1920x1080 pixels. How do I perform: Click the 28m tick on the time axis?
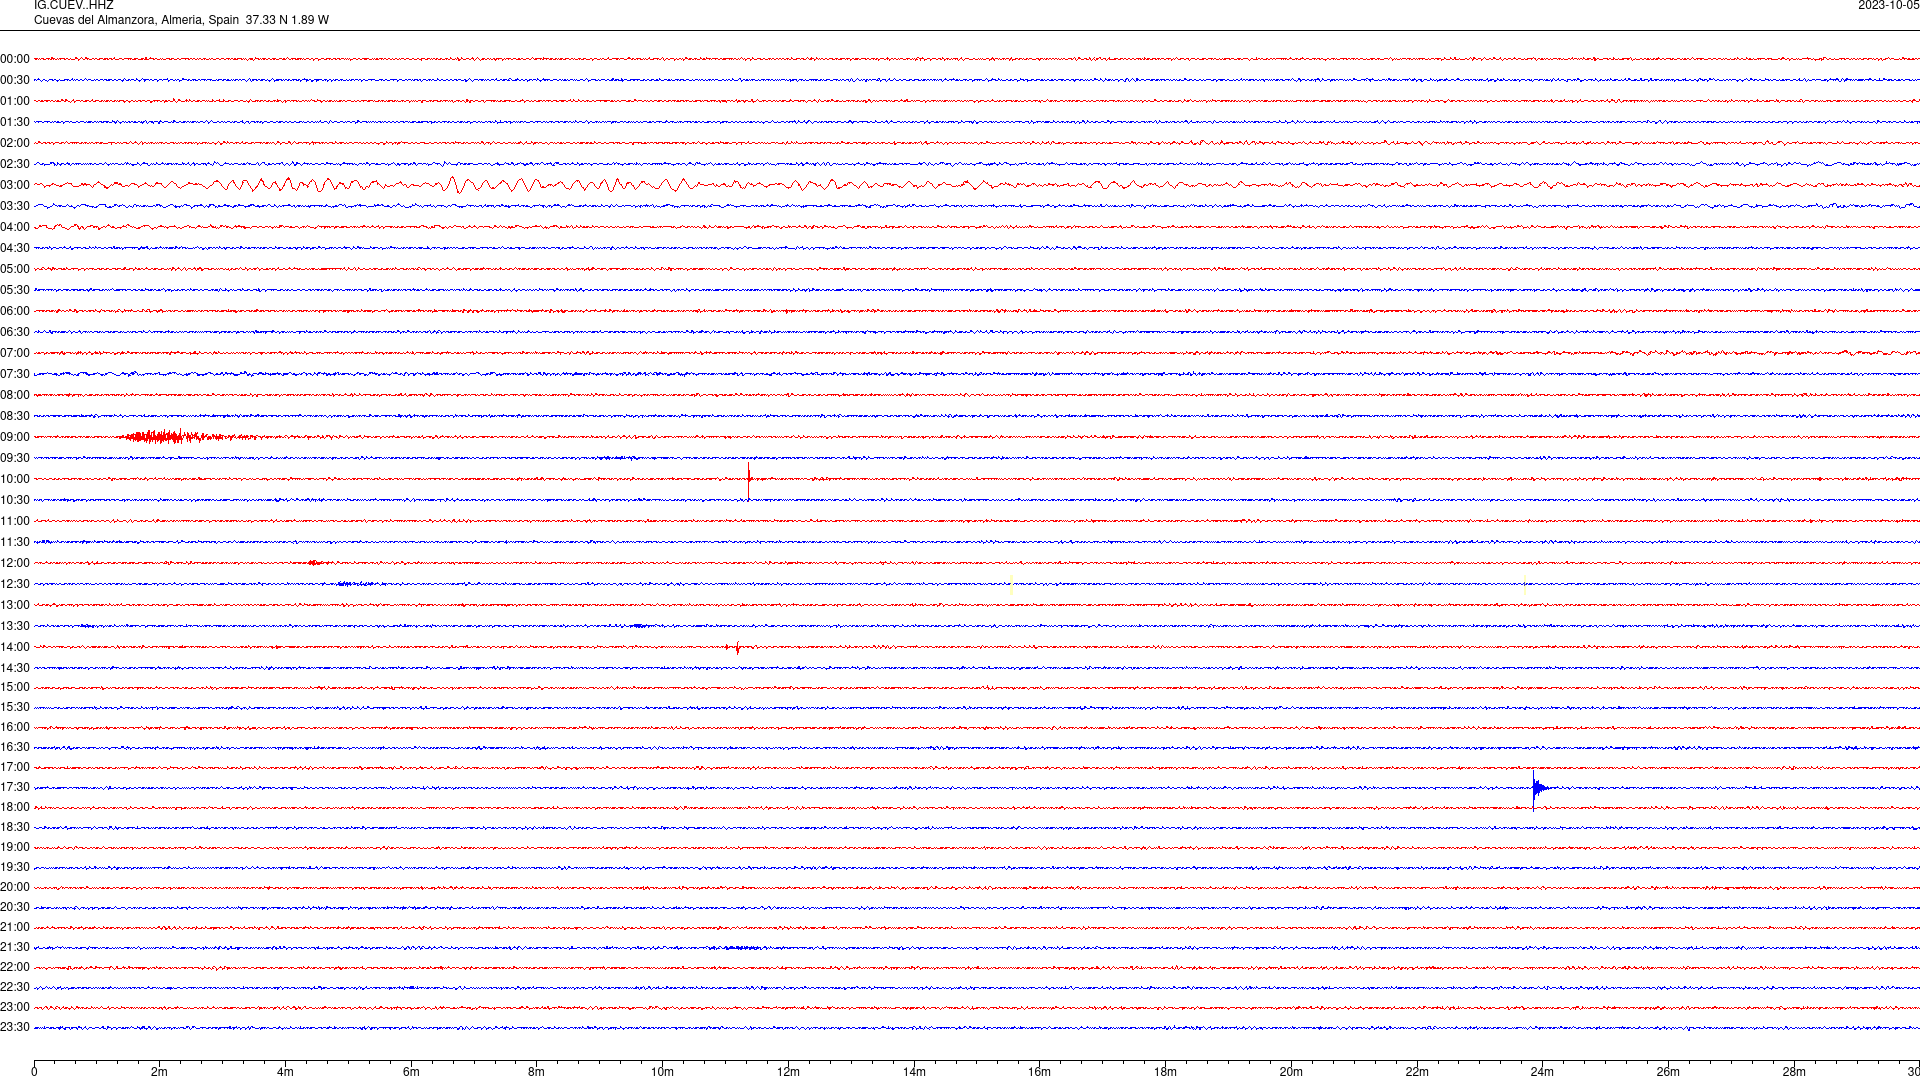point(1794,1071)
